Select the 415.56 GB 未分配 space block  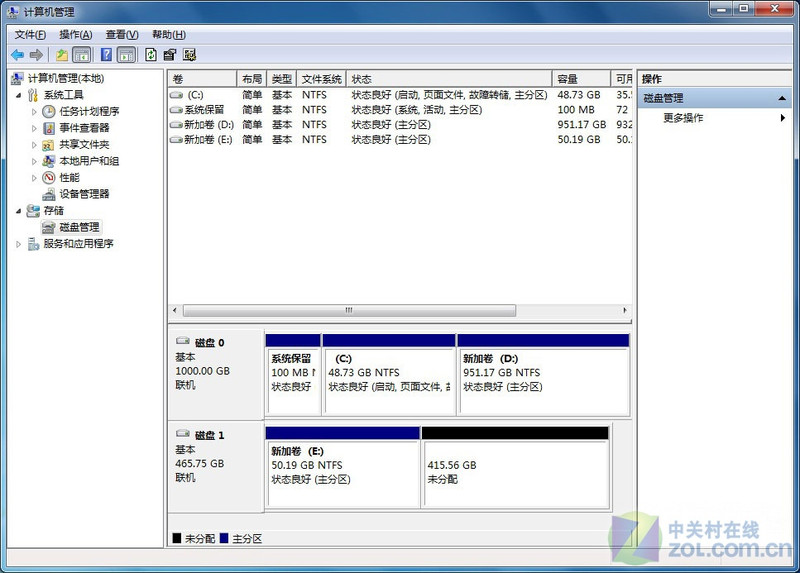point(515,467)
